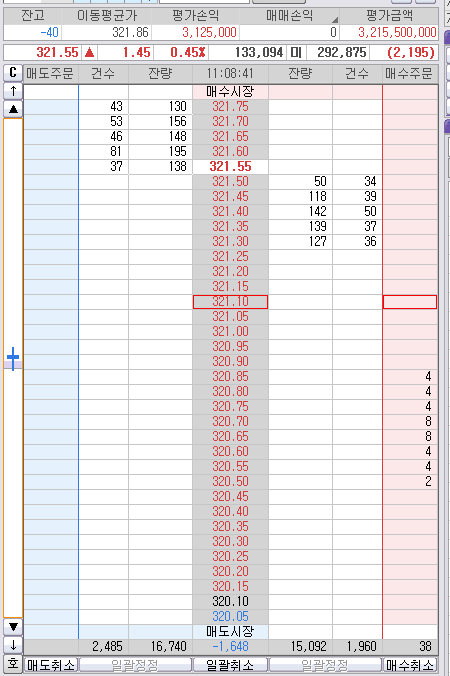
Task: Select price 320.50 in ladder
Action: click(230, 482)
